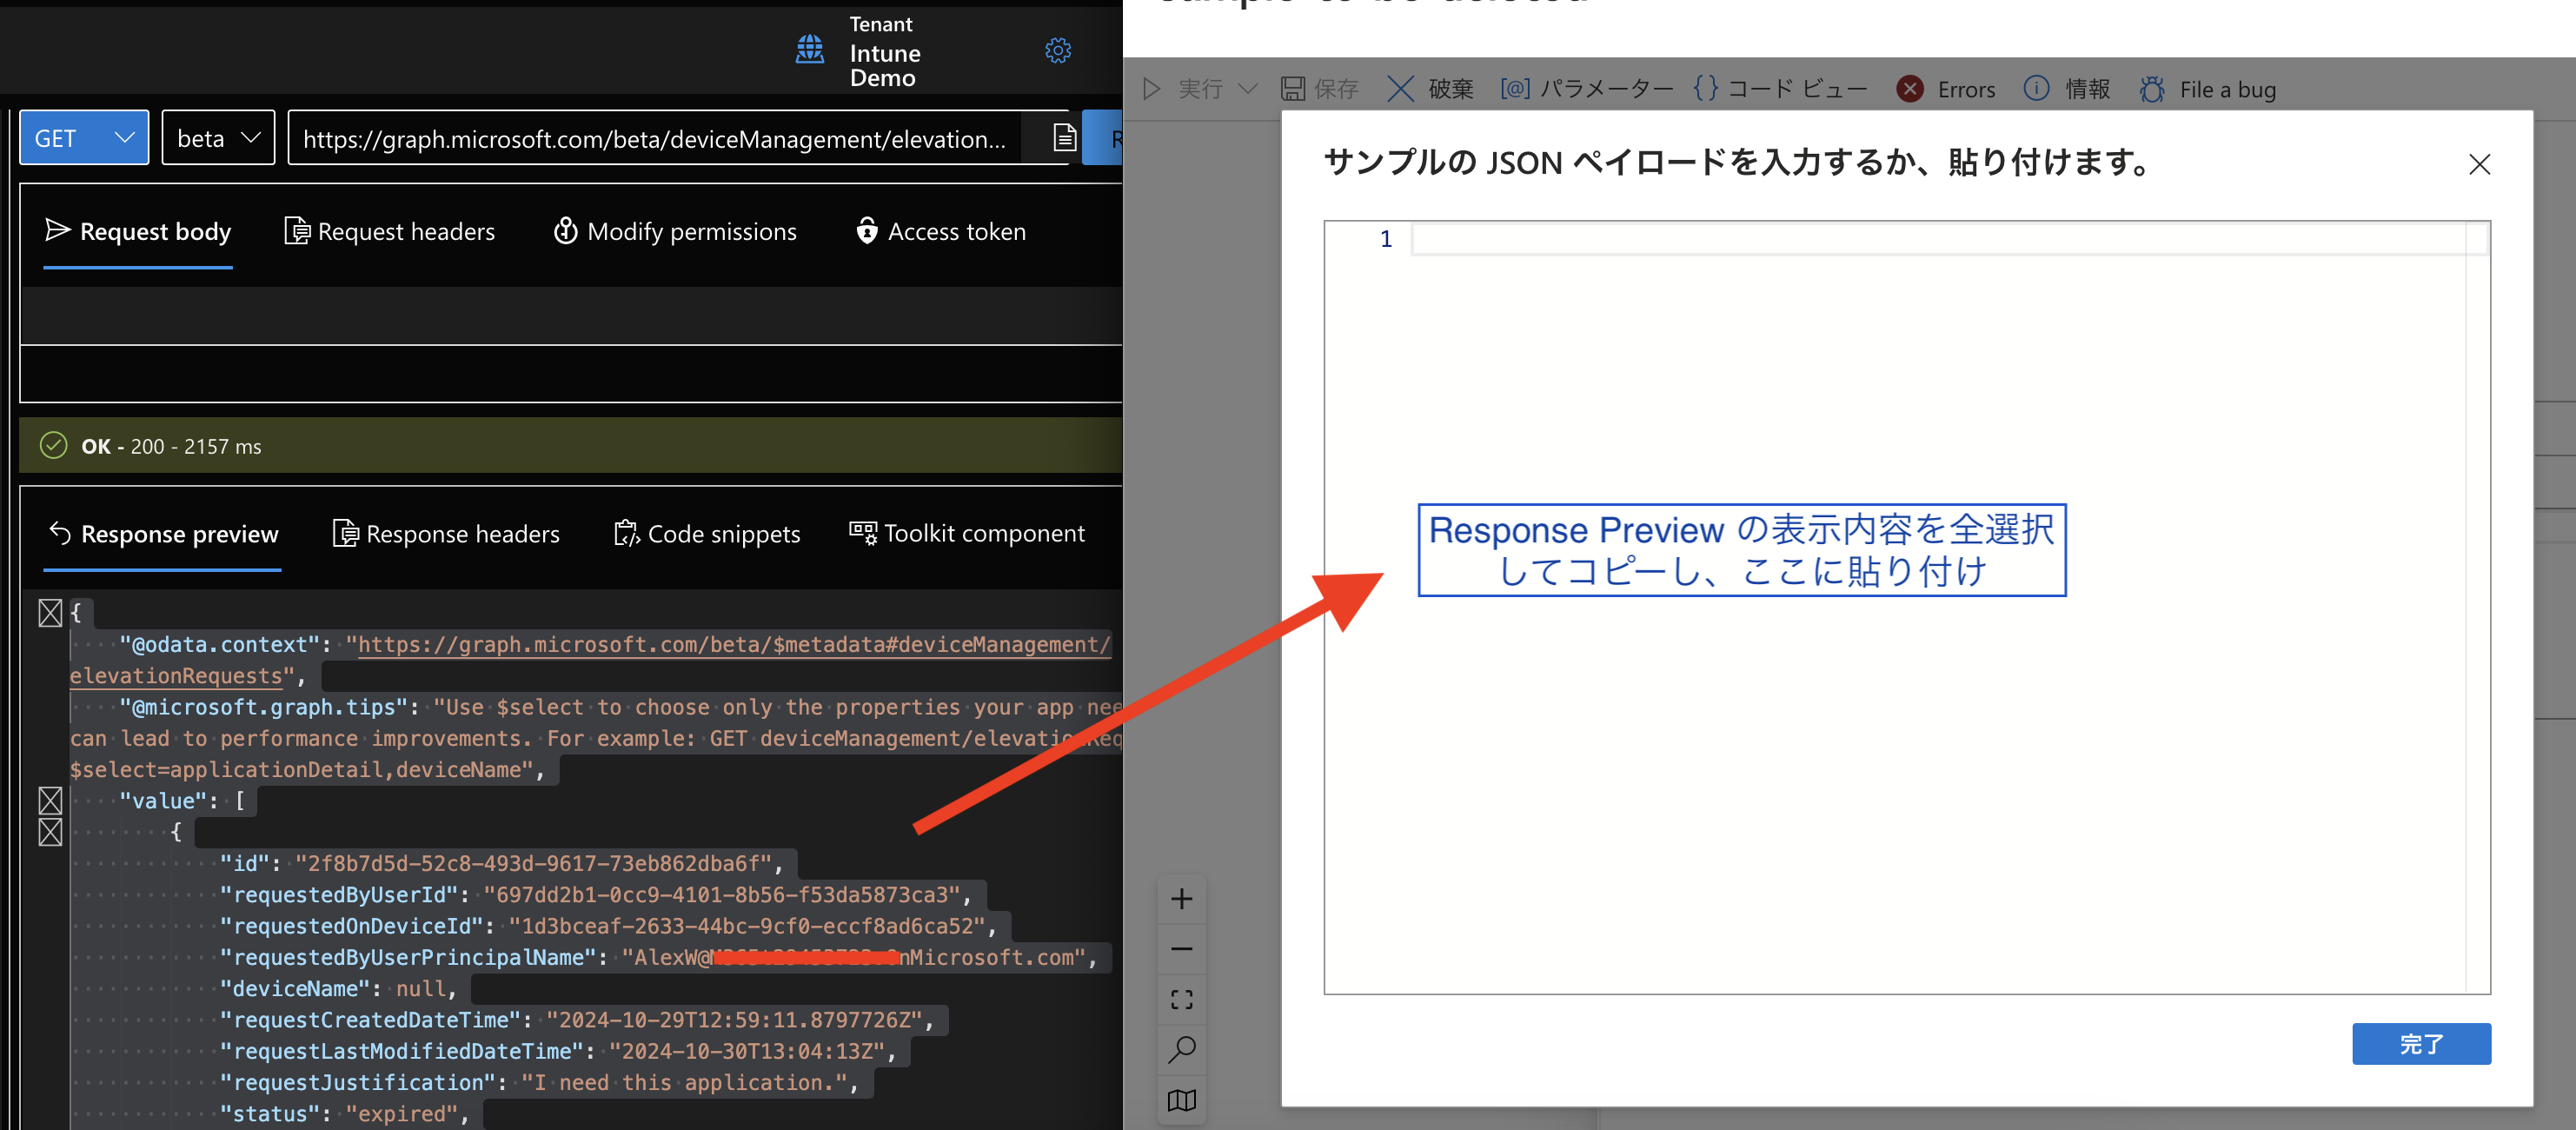
Task: Click the settings gear icon near Tenant
Action: tap(1058, 50)
